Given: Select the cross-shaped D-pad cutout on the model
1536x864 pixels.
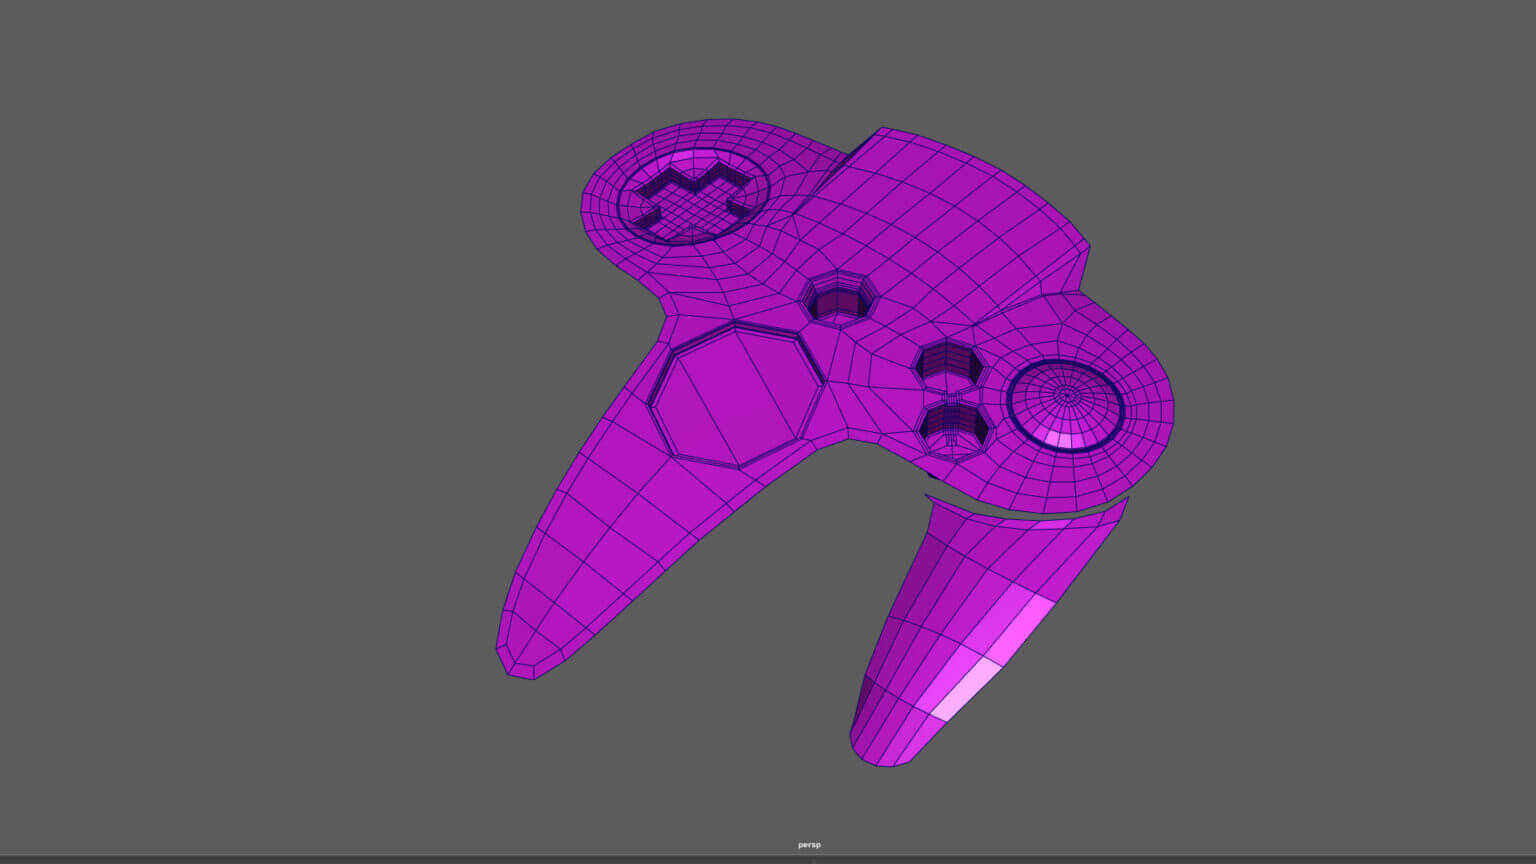Looking at the screenshot, I should pyautogui.click(x=693, y=203).
